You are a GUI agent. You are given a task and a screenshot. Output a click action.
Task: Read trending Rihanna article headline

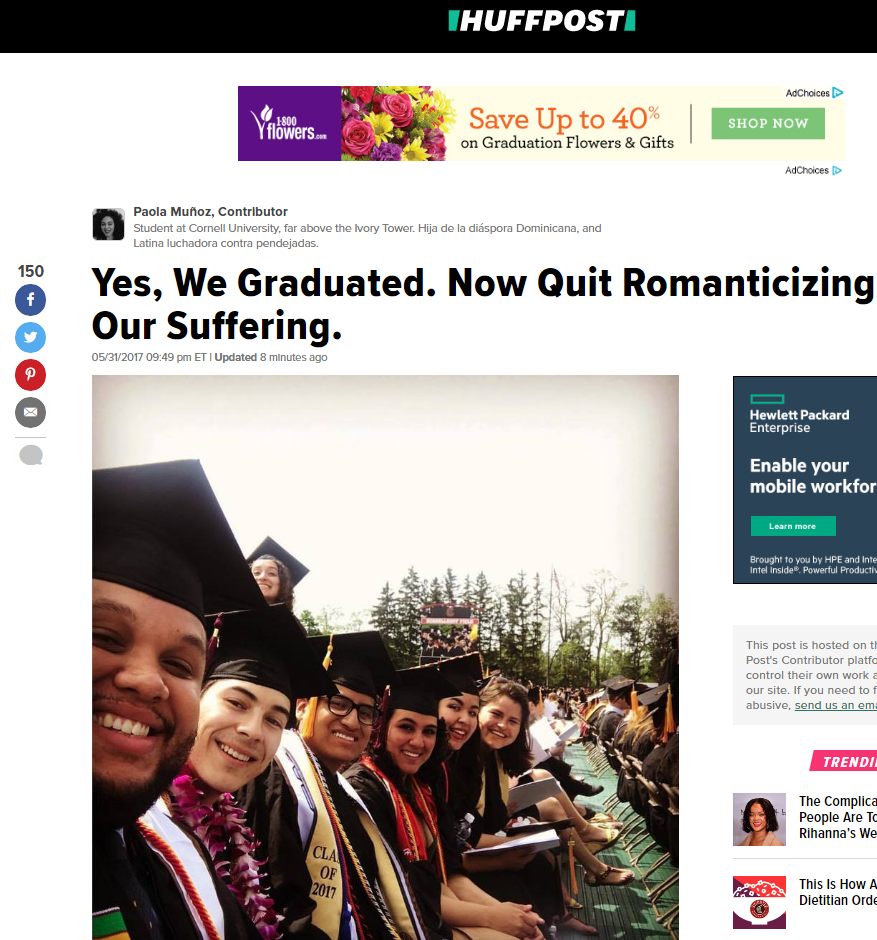[837, 817]
